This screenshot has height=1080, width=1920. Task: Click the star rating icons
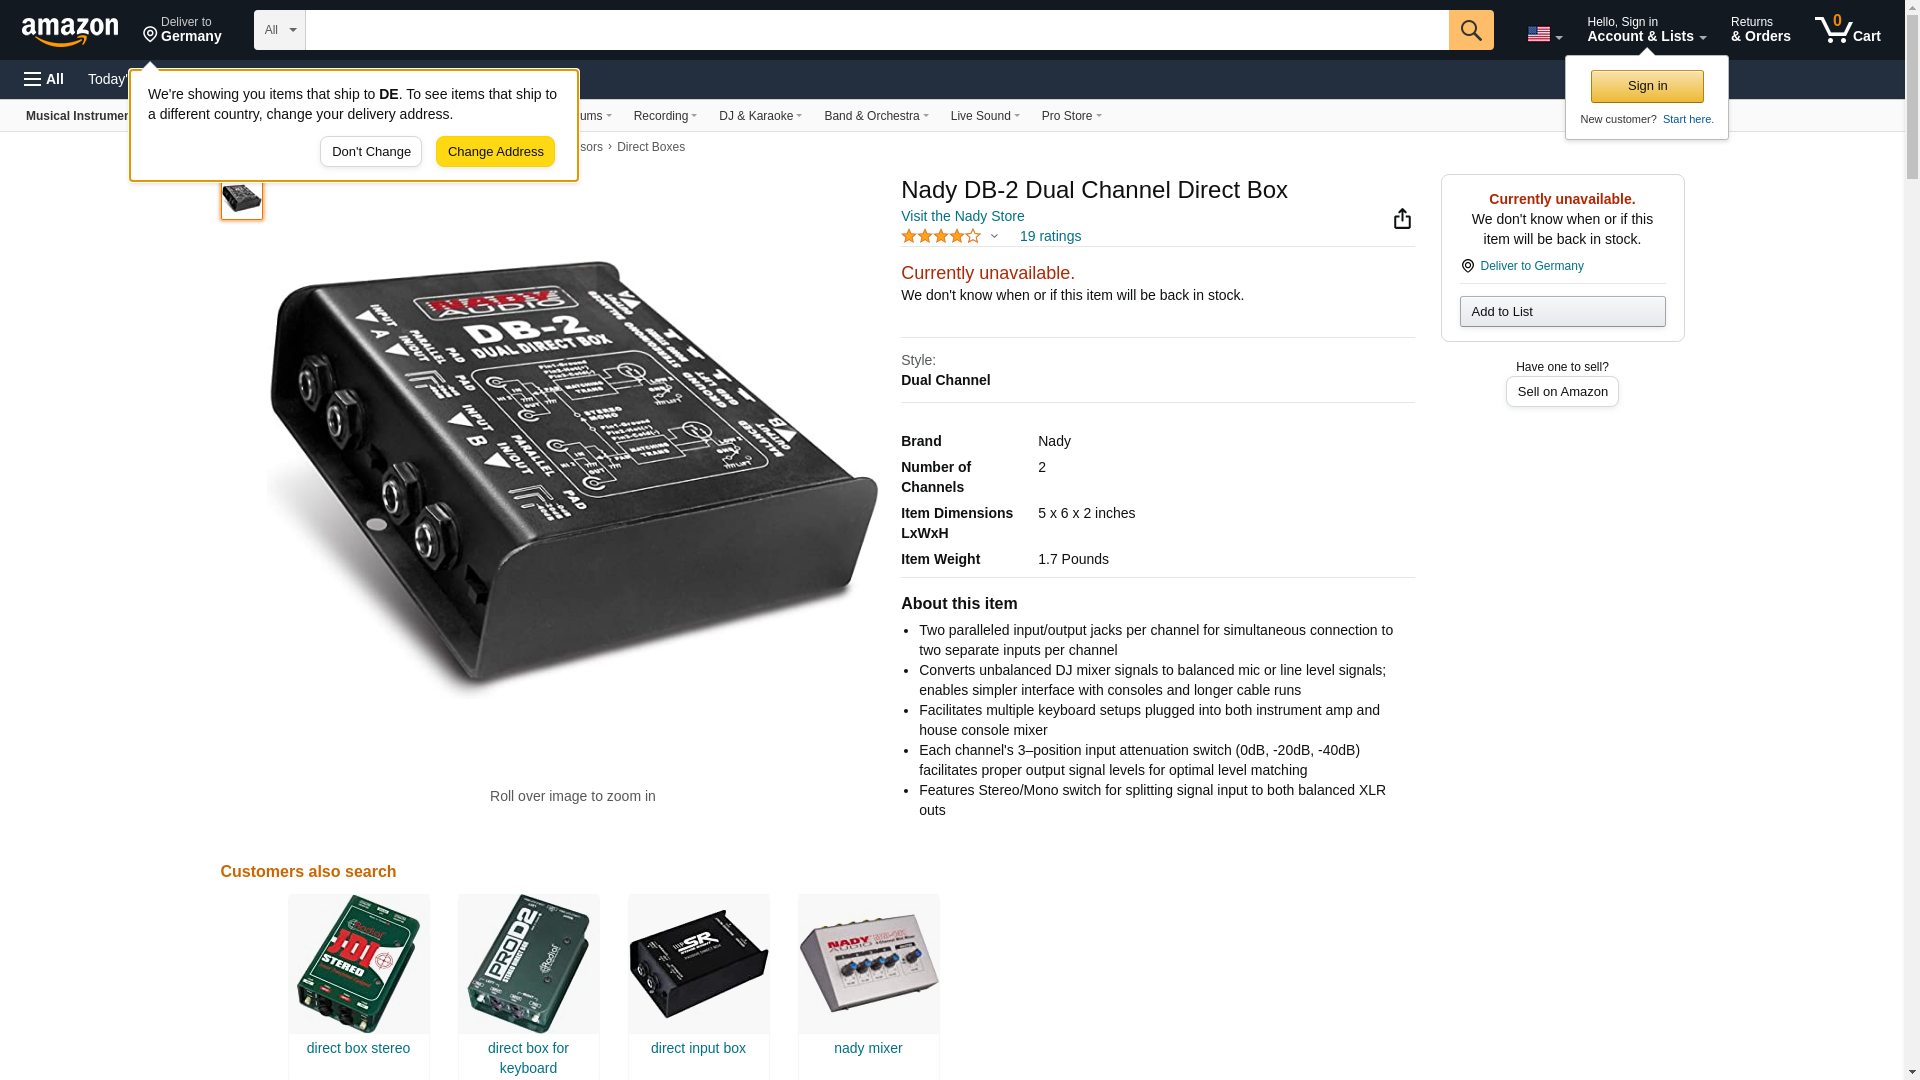pyautogui.click(x=941, y=236)
